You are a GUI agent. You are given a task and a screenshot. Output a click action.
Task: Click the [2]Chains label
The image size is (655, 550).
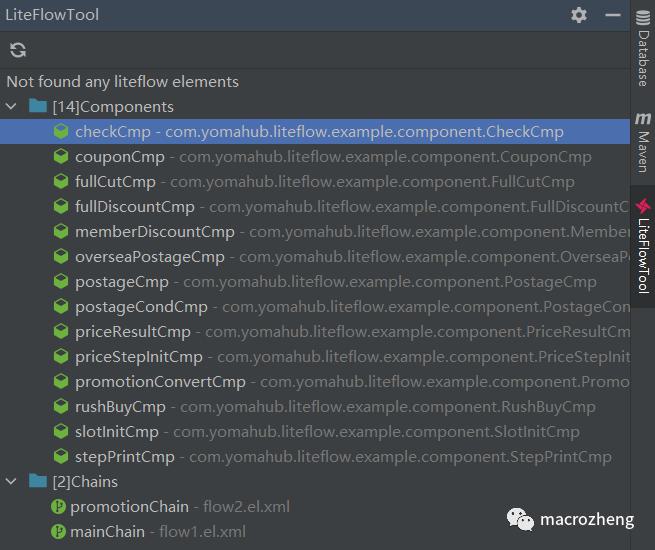[x=85, y=482]
